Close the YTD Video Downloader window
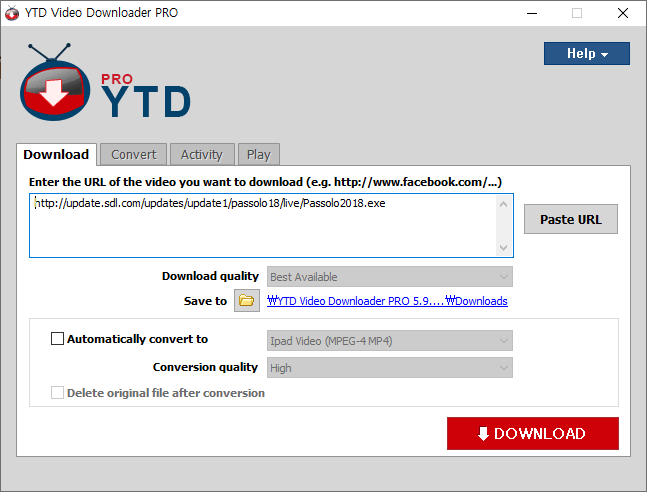The image size is (647, 492). point(623,13)
